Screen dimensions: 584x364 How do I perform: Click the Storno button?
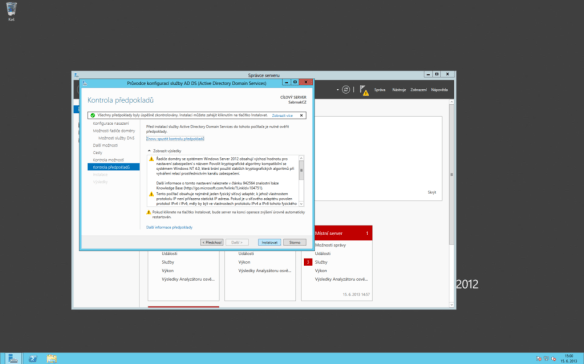(295, 243)
